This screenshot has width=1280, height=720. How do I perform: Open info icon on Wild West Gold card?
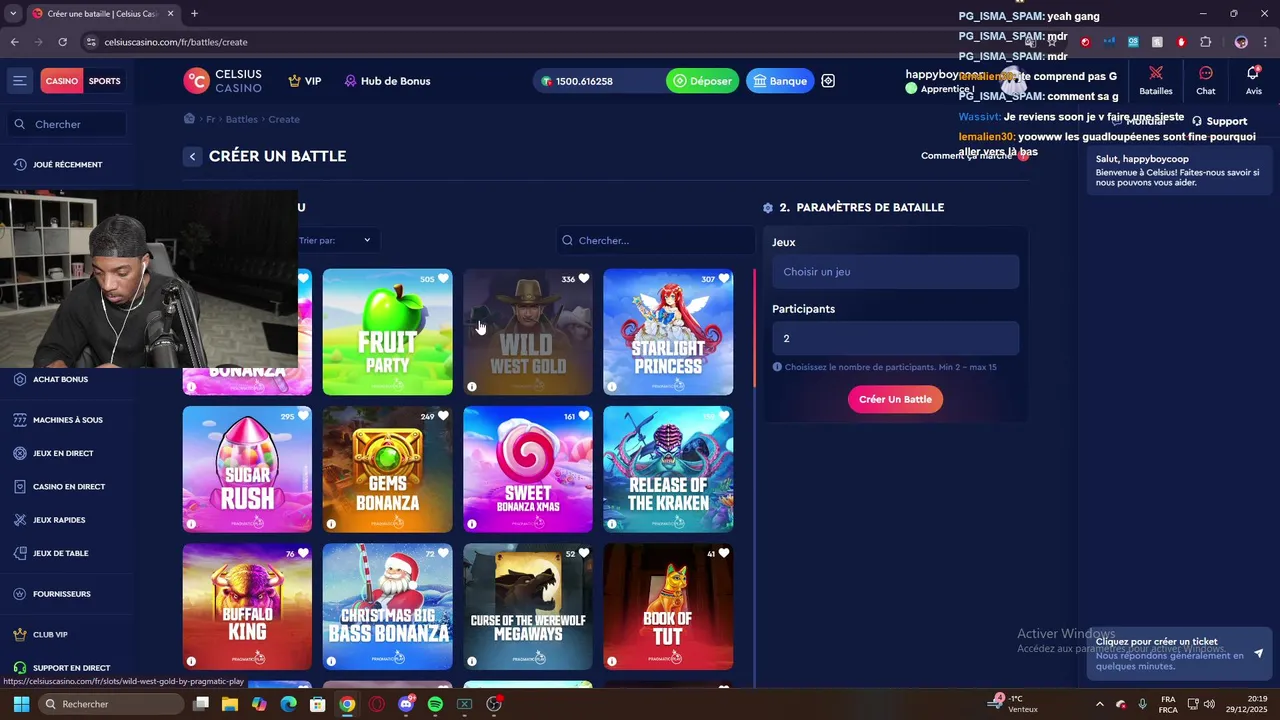pyautogui.click(x=472, y=387)
